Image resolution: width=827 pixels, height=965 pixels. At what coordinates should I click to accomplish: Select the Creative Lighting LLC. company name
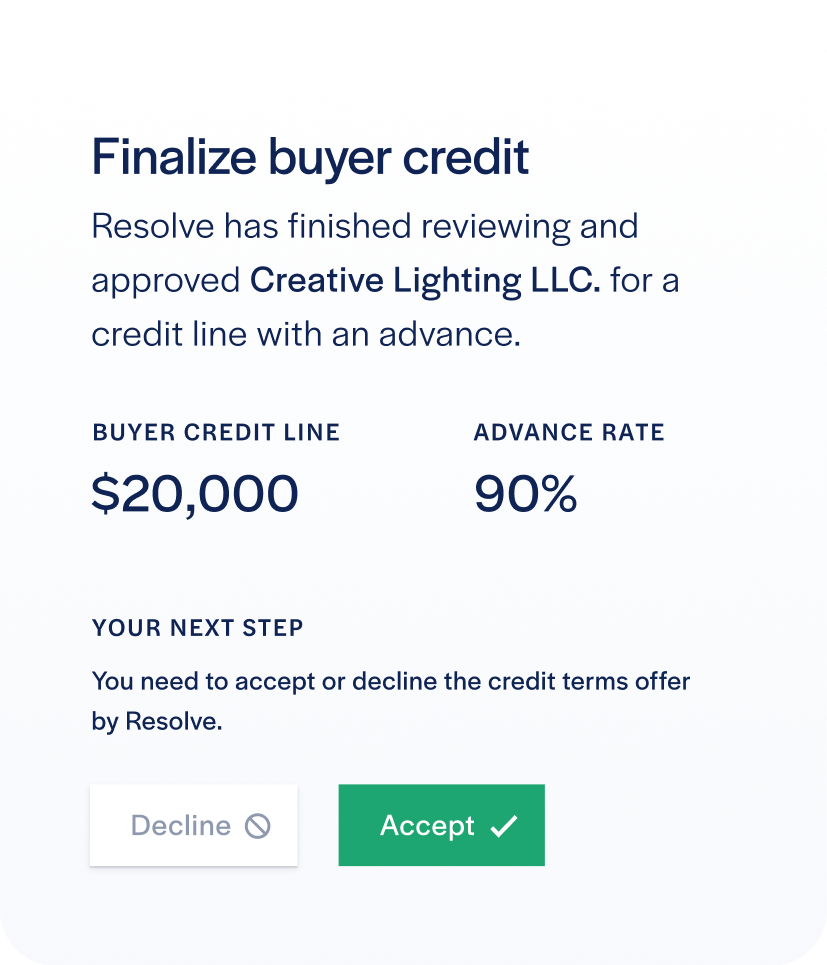(425, 281)
